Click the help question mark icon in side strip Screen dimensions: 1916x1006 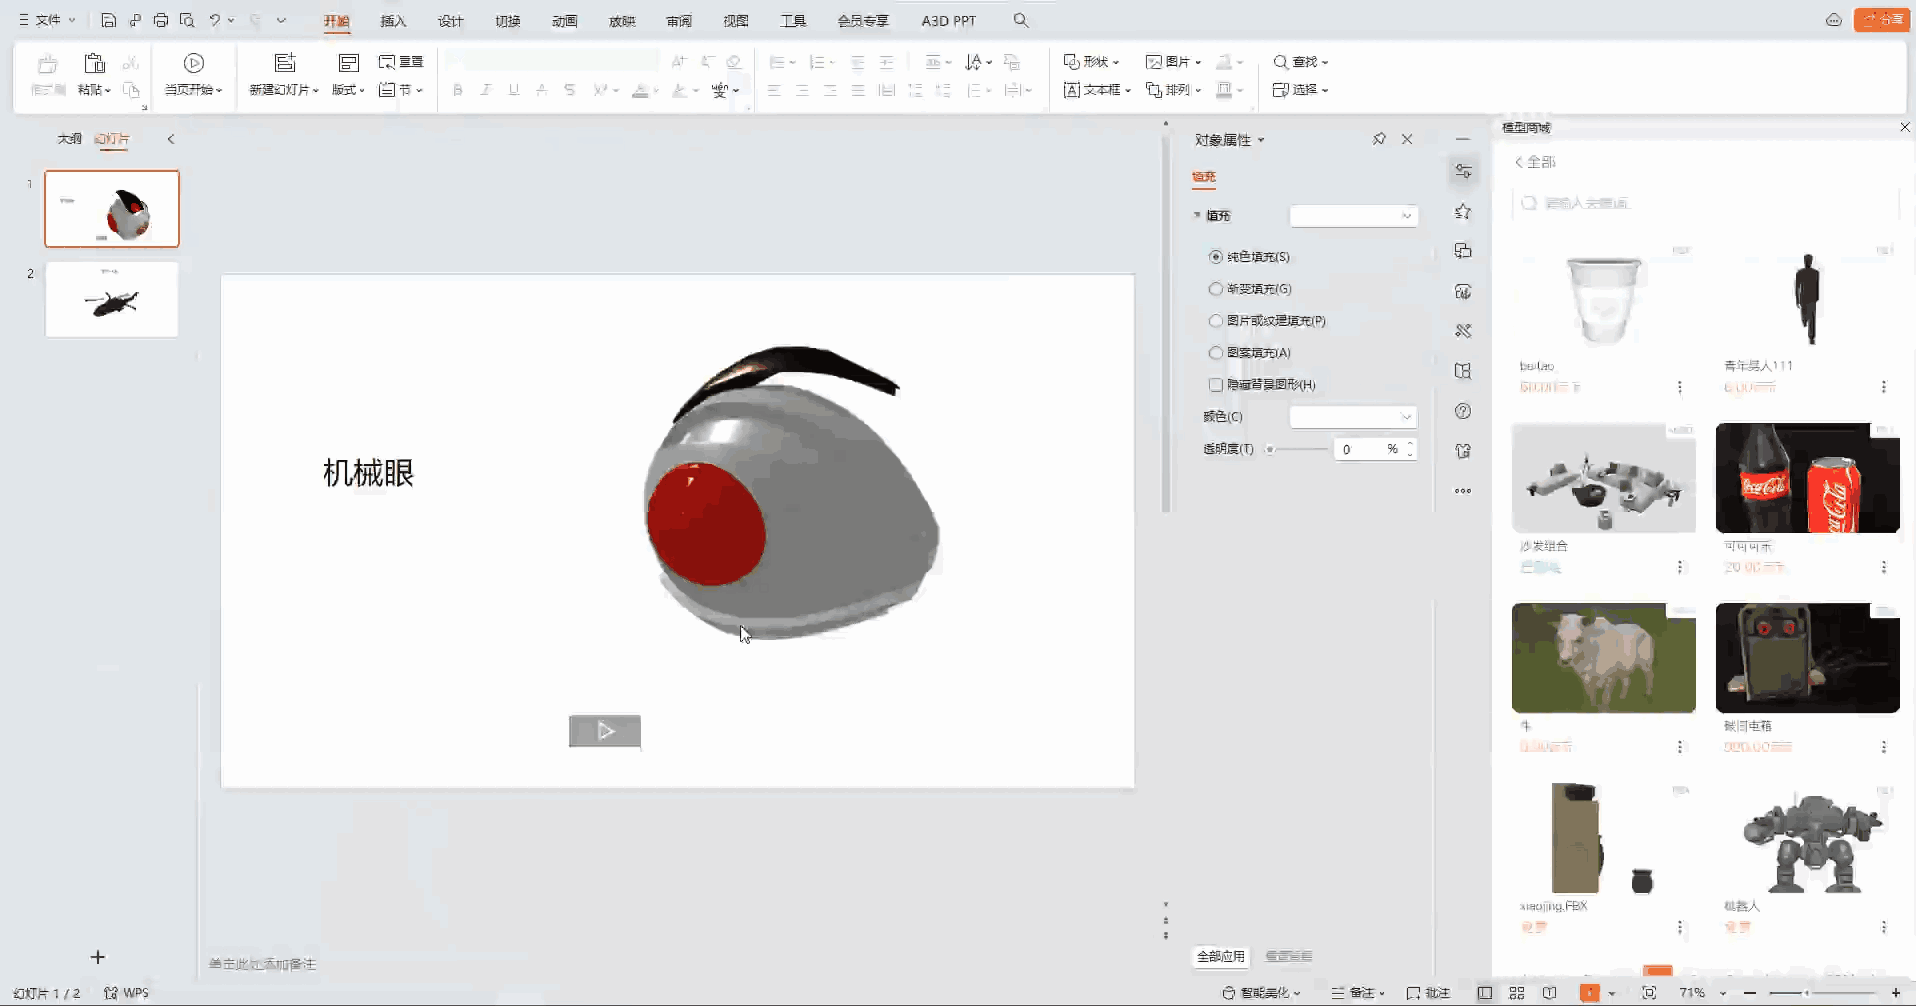click(1463, 411)
